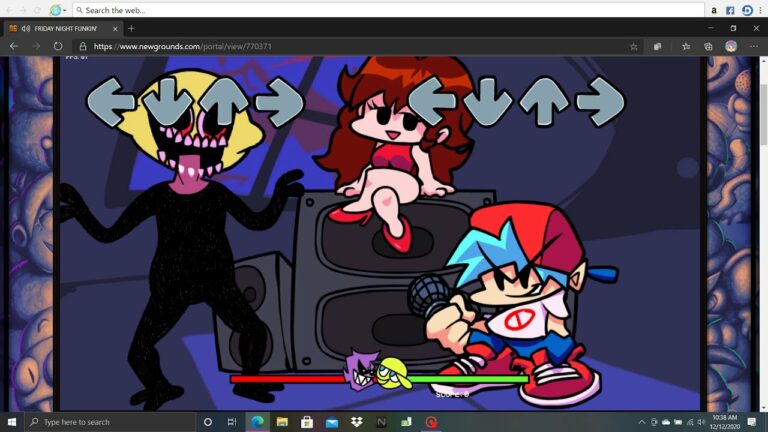Viewport: 768px width, 432px height.
Task: Open Edge Collections
Action: point(708,47)
